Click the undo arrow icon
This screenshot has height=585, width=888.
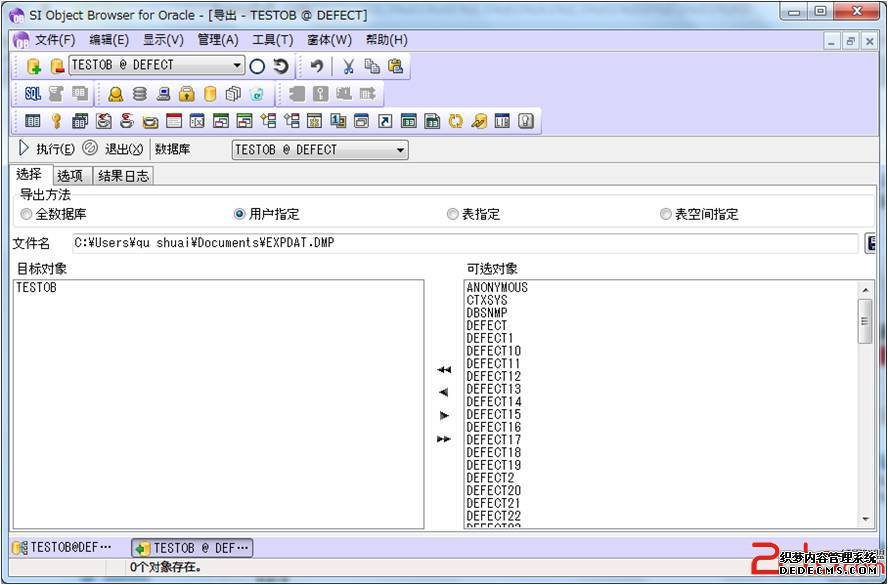(316, 66)
